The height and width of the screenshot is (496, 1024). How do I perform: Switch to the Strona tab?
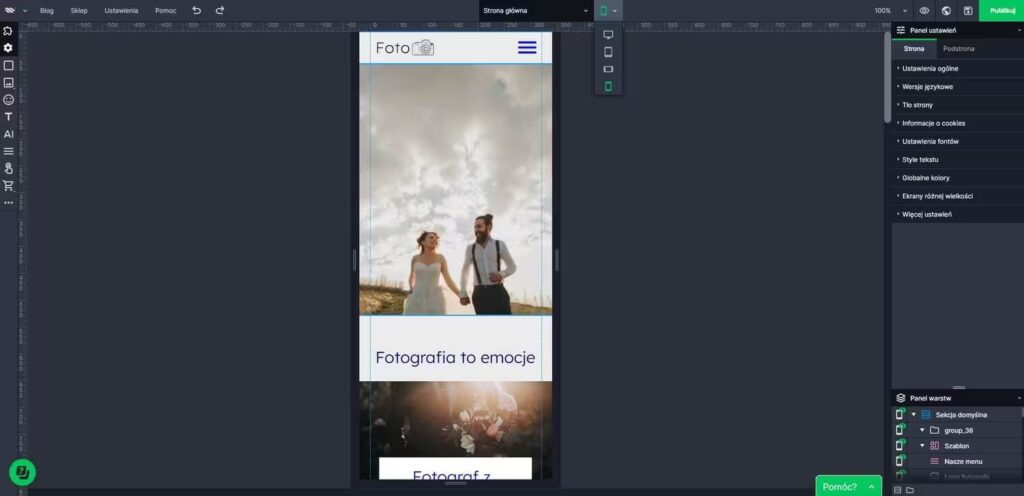point(914,49)
